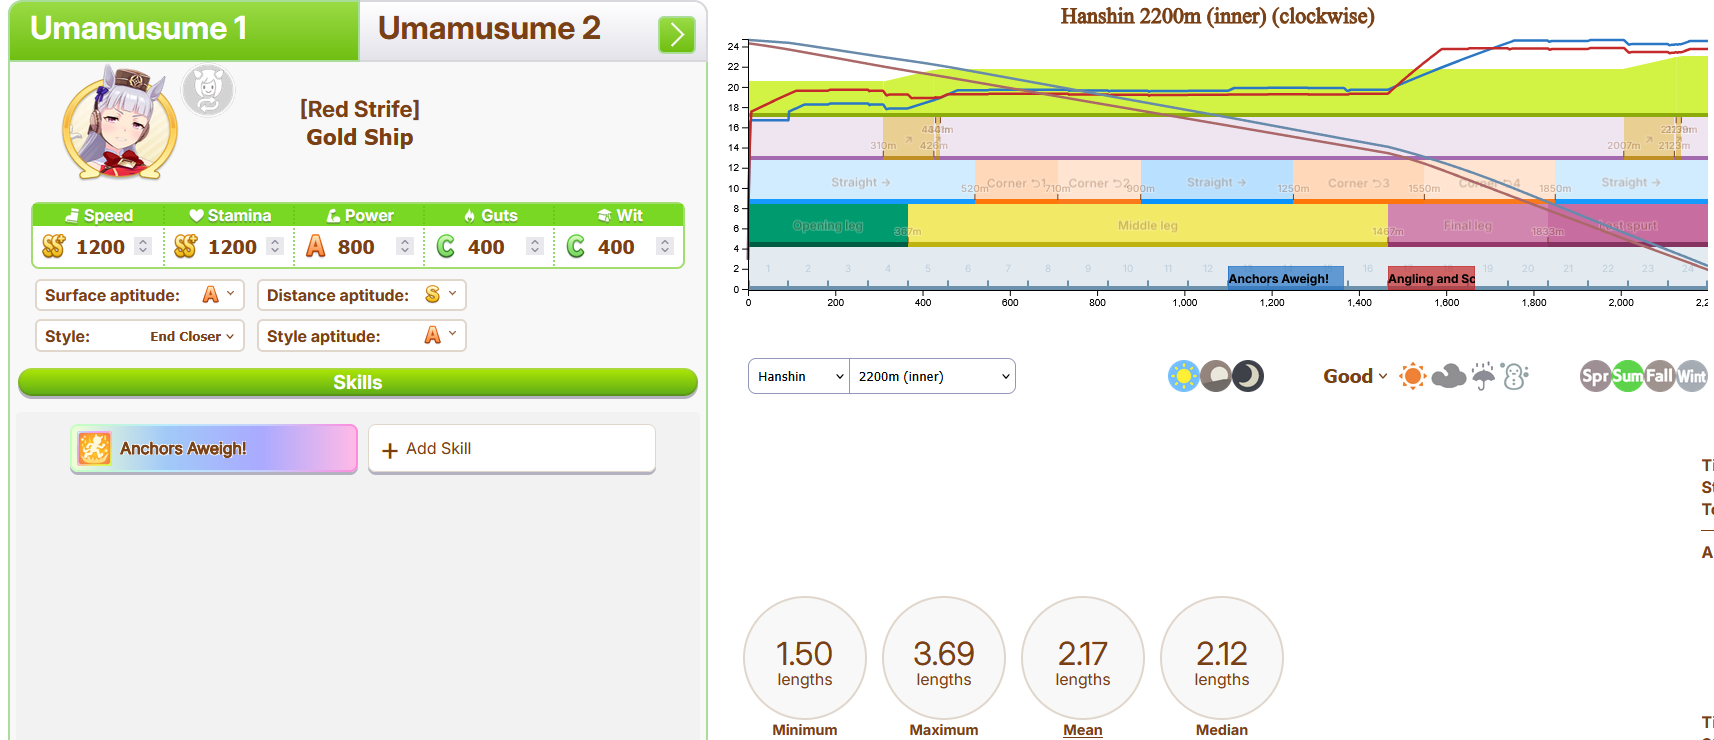Viewport: 1714px width, 740px height.
Task: Click the Anchors Aweigh! skill icon
Action: coord(95,449)
